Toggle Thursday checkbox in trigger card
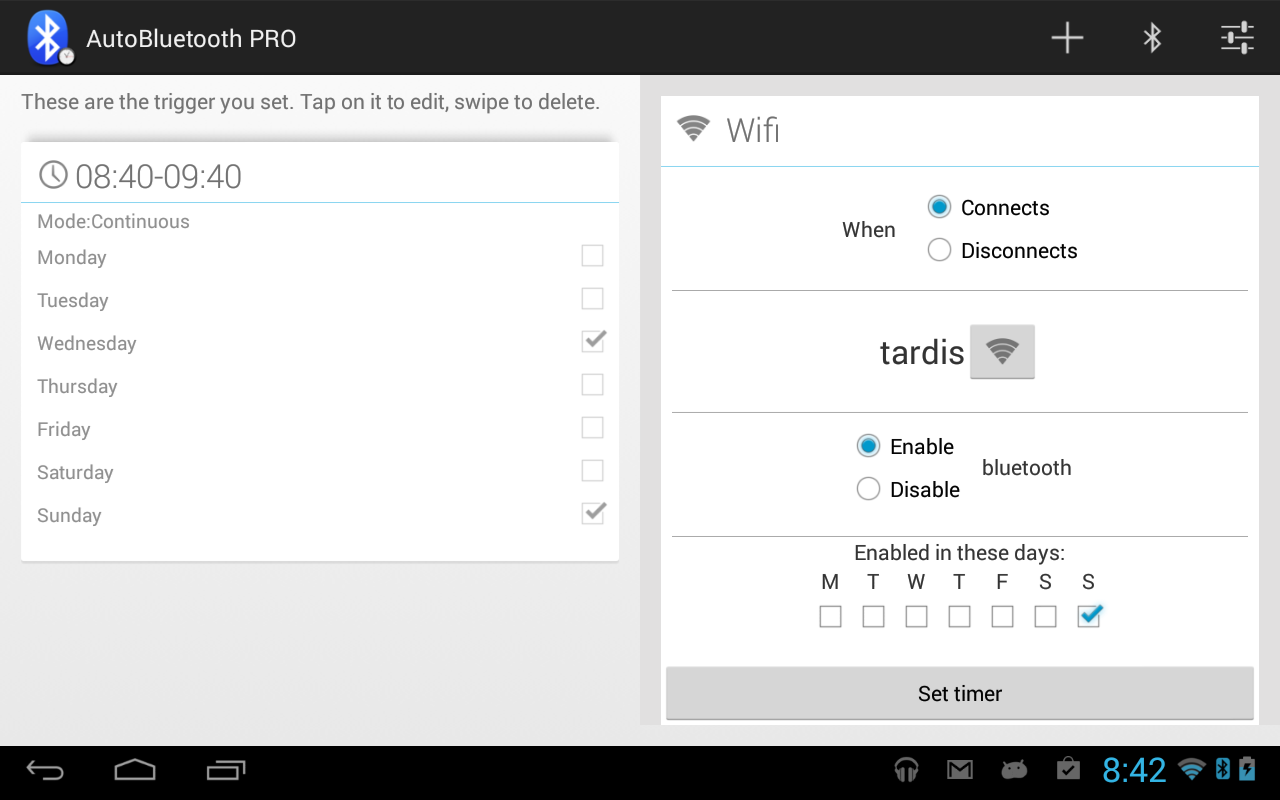This screenshot has height=800, width=1280. (592, 385)
